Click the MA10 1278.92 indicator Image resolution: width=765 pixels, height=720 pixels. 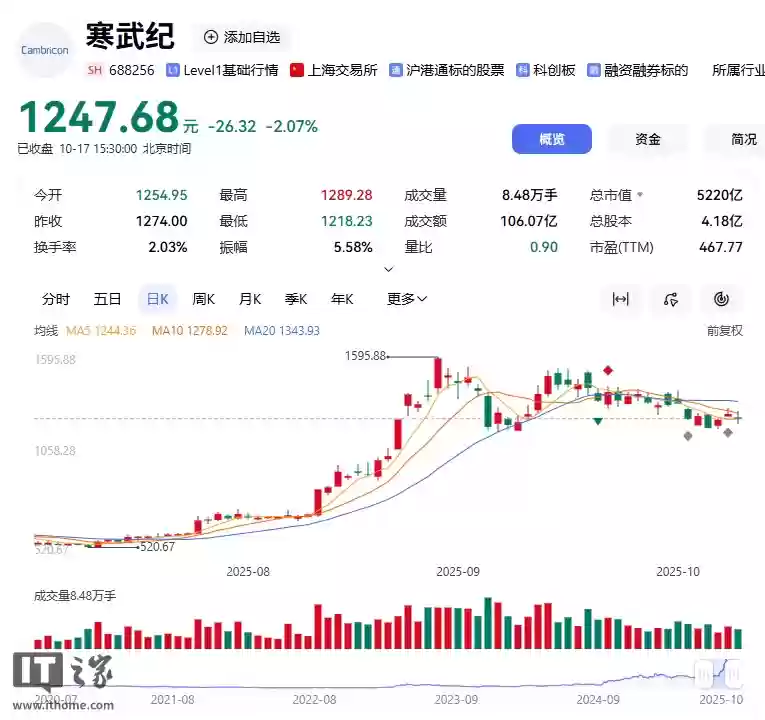click(x=190, y=331)
